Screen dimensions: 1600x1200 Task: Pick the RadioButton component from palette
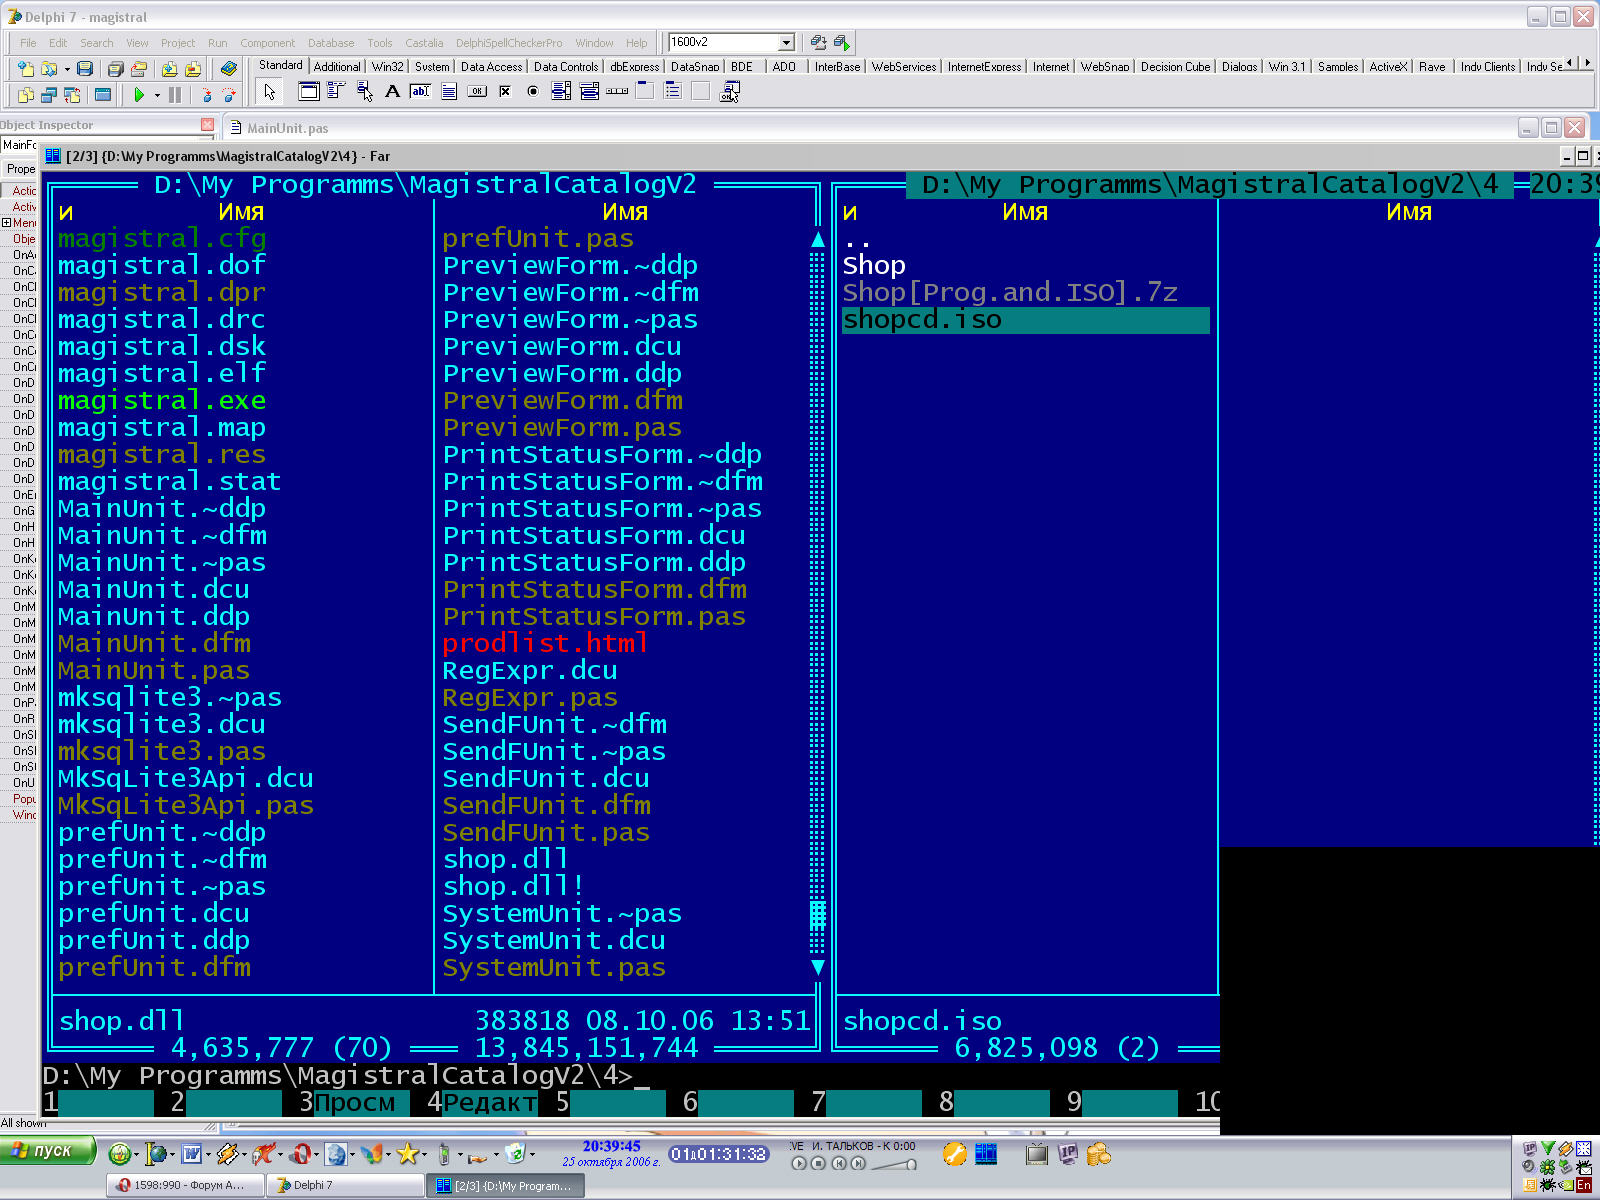pyautogui.click(x=533, y=92)
